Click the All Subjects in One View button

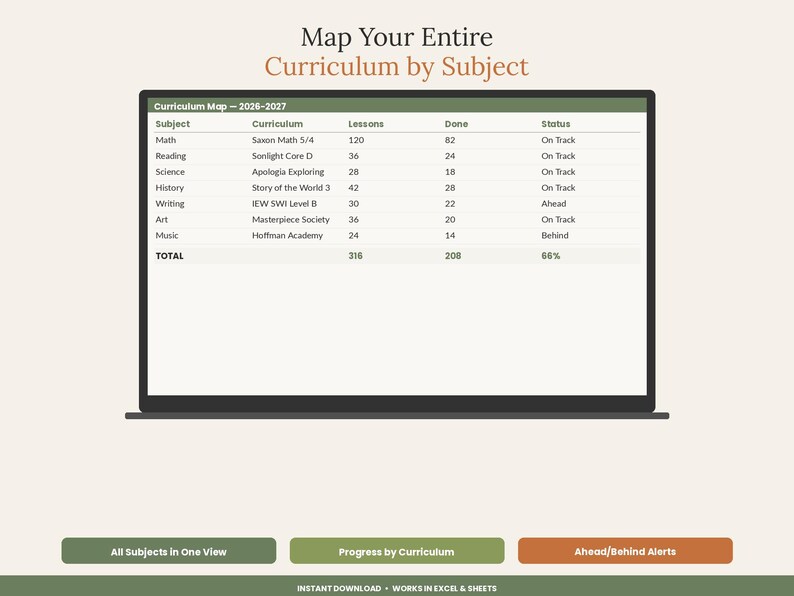(169, 551)
